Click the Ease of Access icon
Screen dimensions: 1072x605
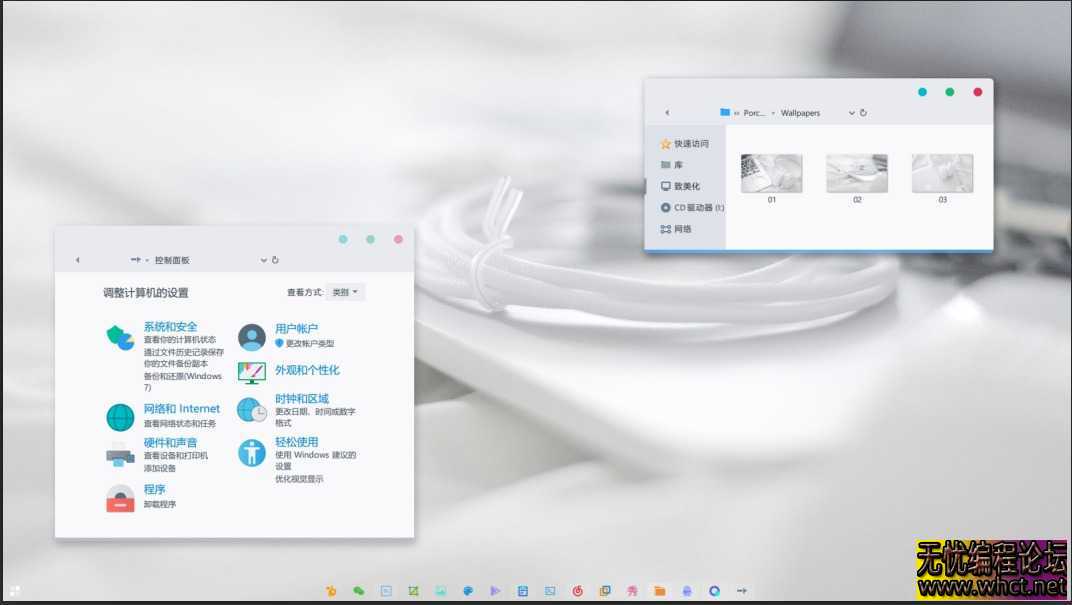[252, 452]
